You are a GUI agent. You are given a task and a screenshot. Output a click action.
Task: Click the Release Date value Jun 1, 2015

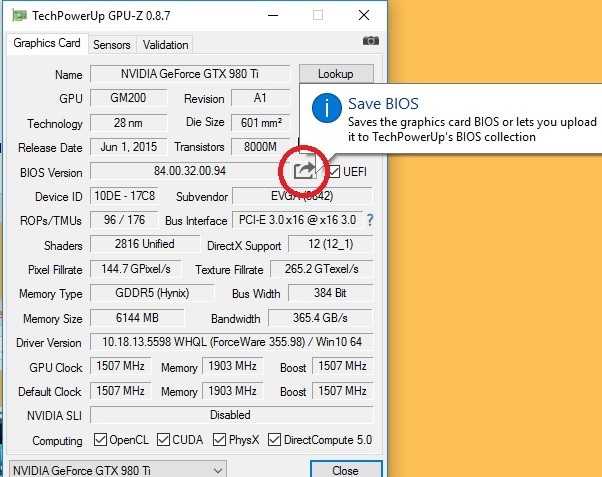128,147
